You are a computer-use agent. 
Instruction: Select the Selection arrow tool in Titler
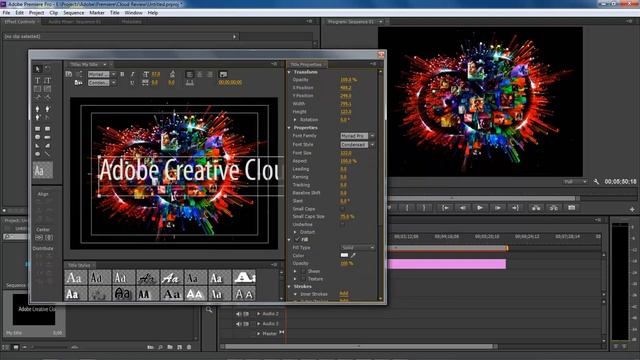click(x=37, y=69)
